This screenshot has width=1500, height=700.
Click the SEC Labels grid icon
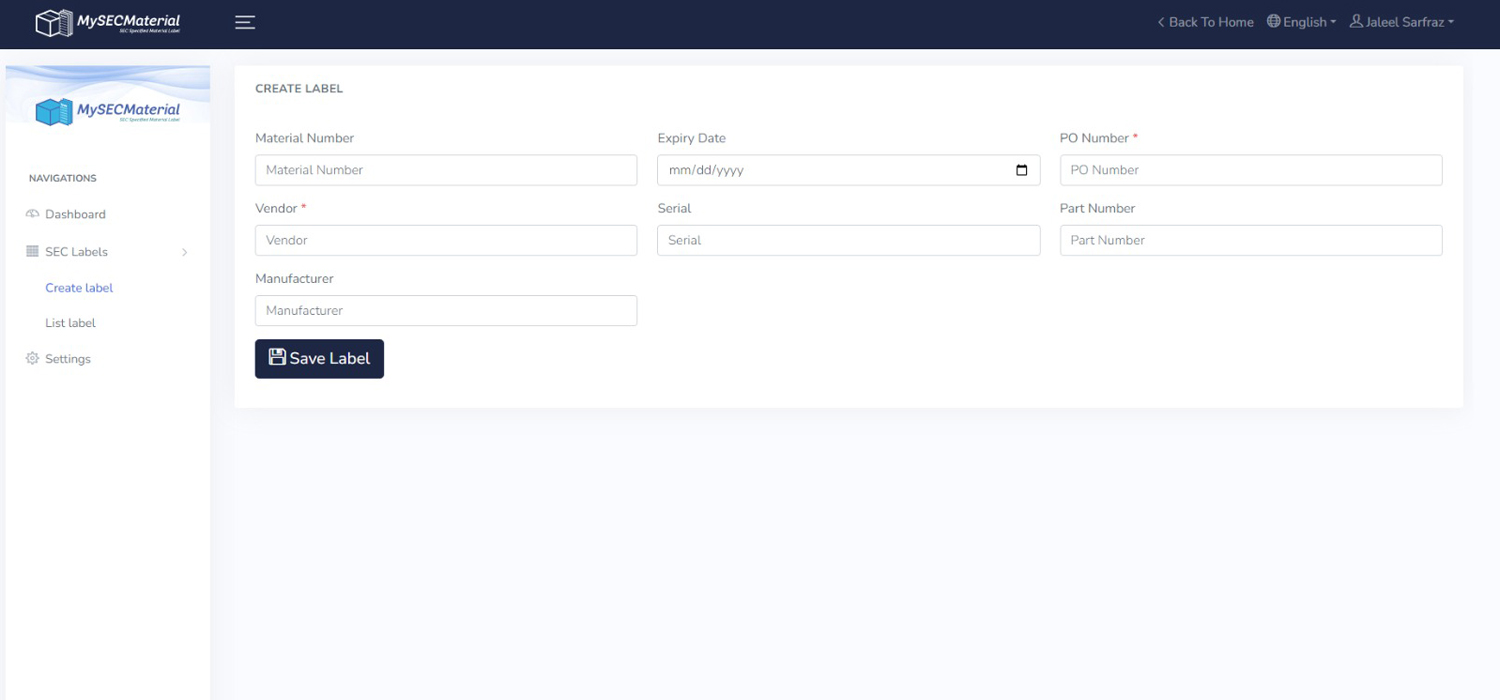click(32, 252)
